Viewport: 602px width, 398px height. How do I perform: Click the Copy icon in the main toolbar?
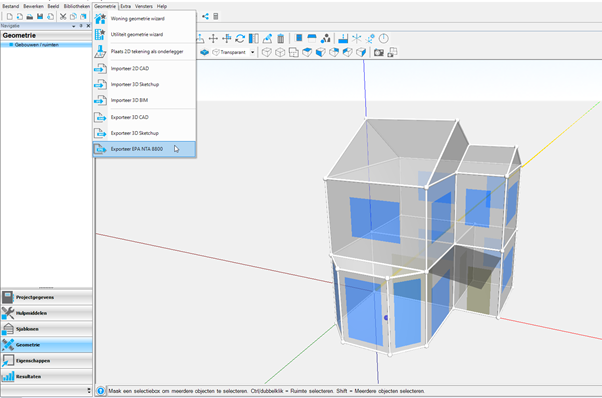coord(73,17)
